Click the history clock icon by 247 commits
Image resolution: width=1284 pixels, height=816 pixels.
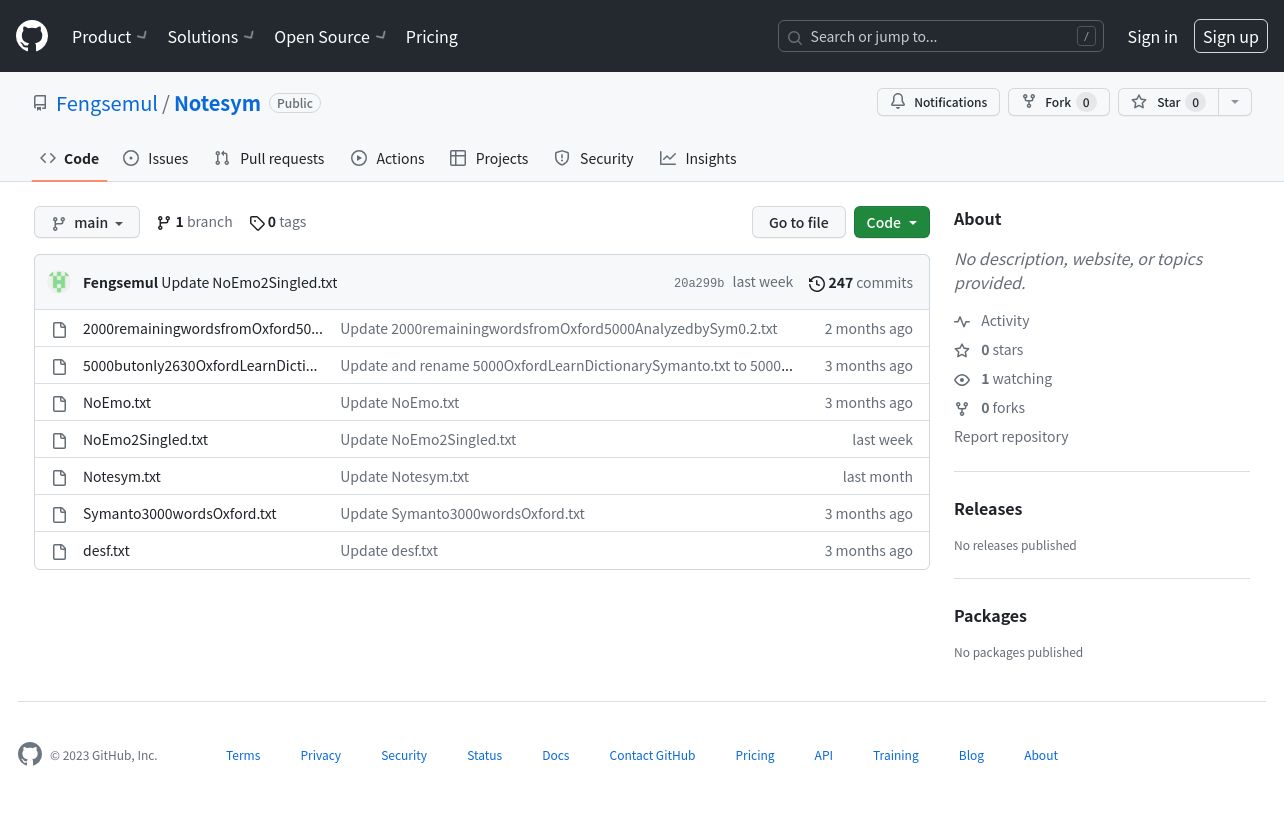coord(817,283)
